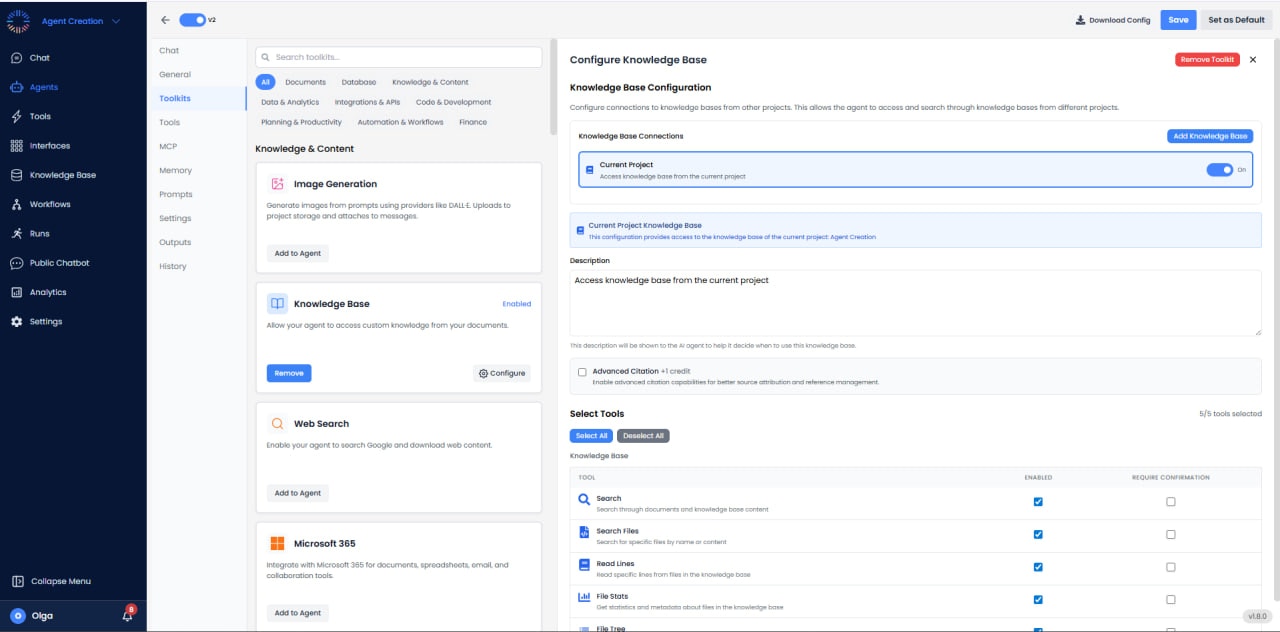
Task: Click in the toolkit search field
Action: click(x=398, y=57)
